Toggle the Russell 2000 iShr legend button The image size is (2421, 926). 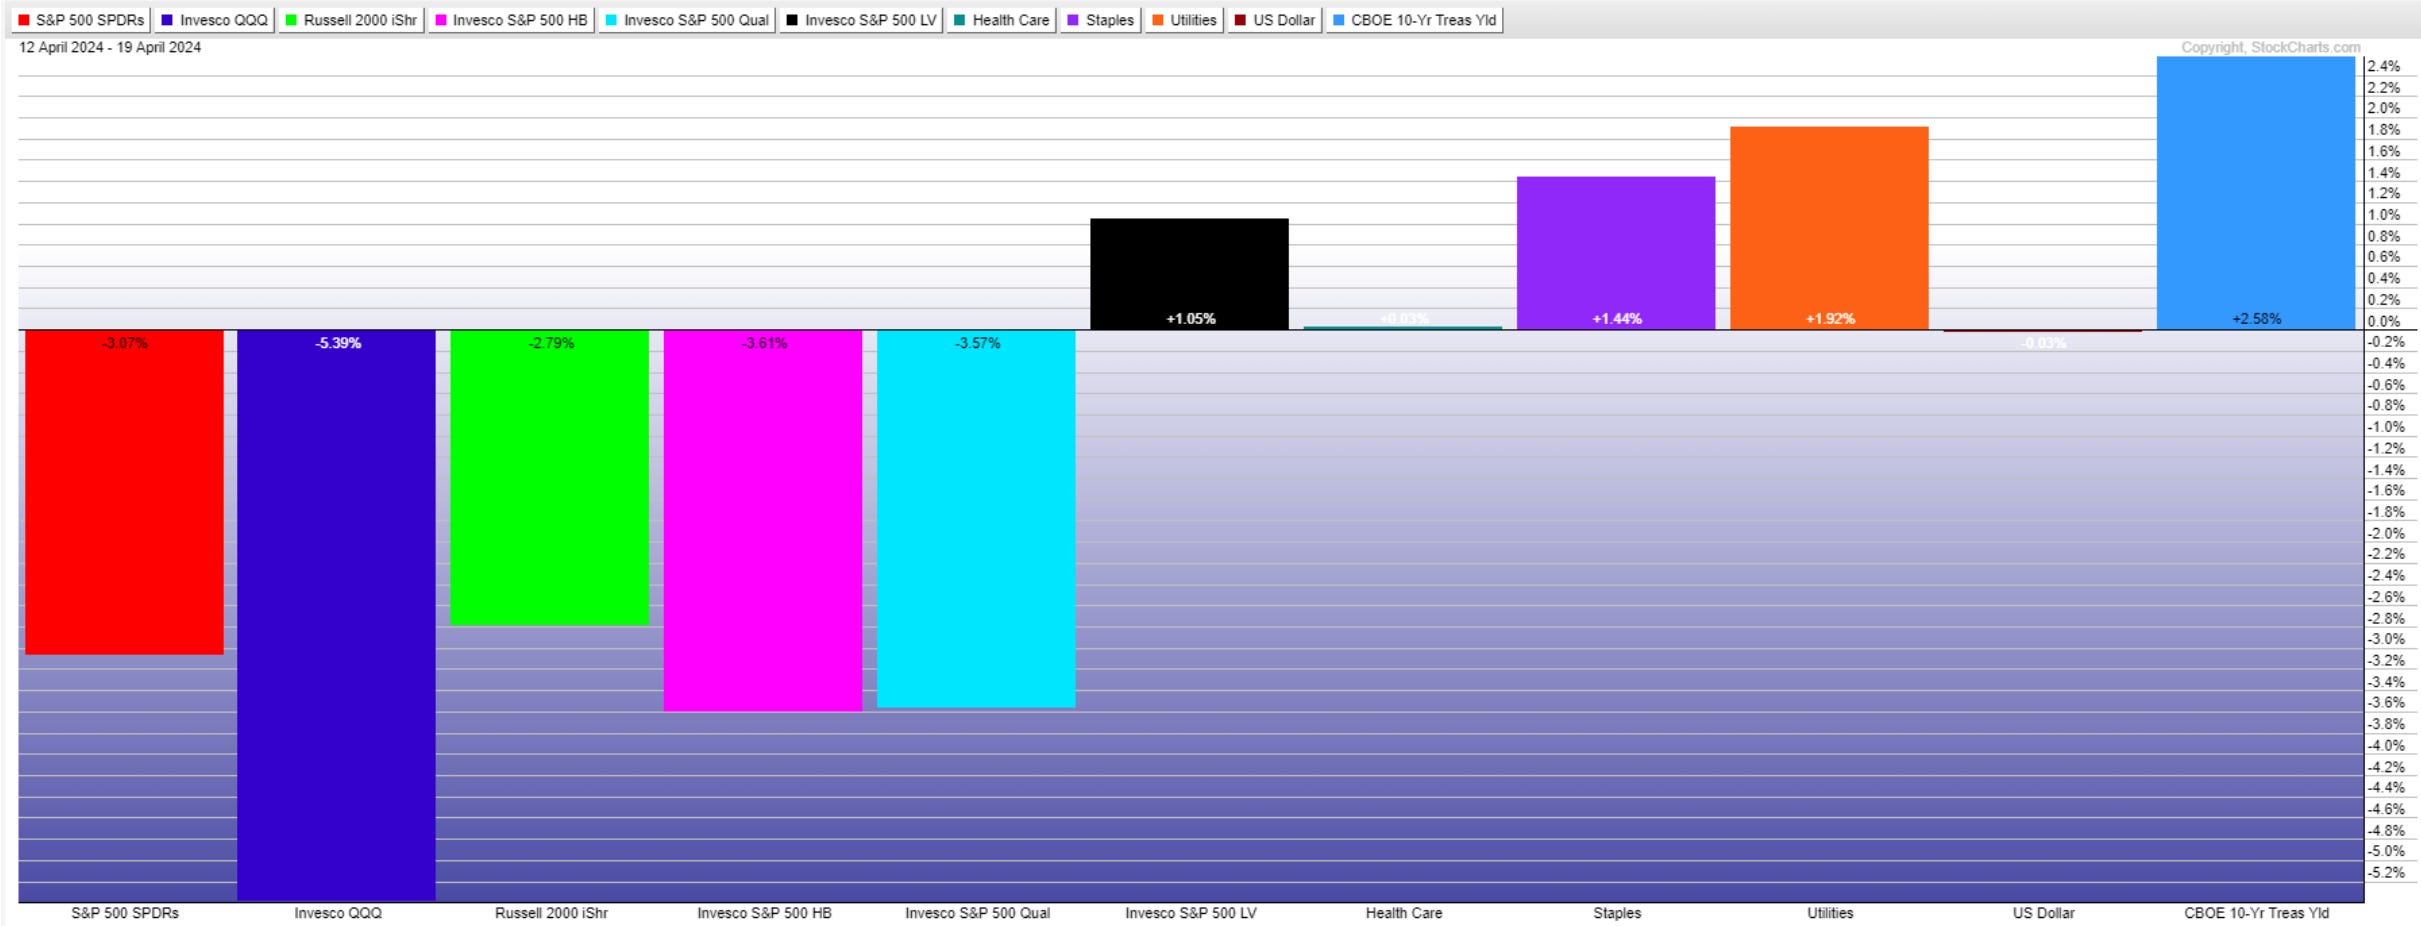pos(351,20)
